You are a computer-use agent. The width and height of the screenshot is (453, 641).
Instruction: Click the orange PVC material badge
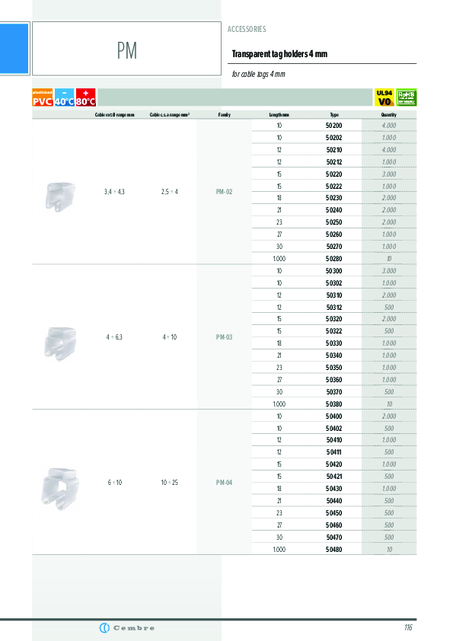(x=43, y=97)
